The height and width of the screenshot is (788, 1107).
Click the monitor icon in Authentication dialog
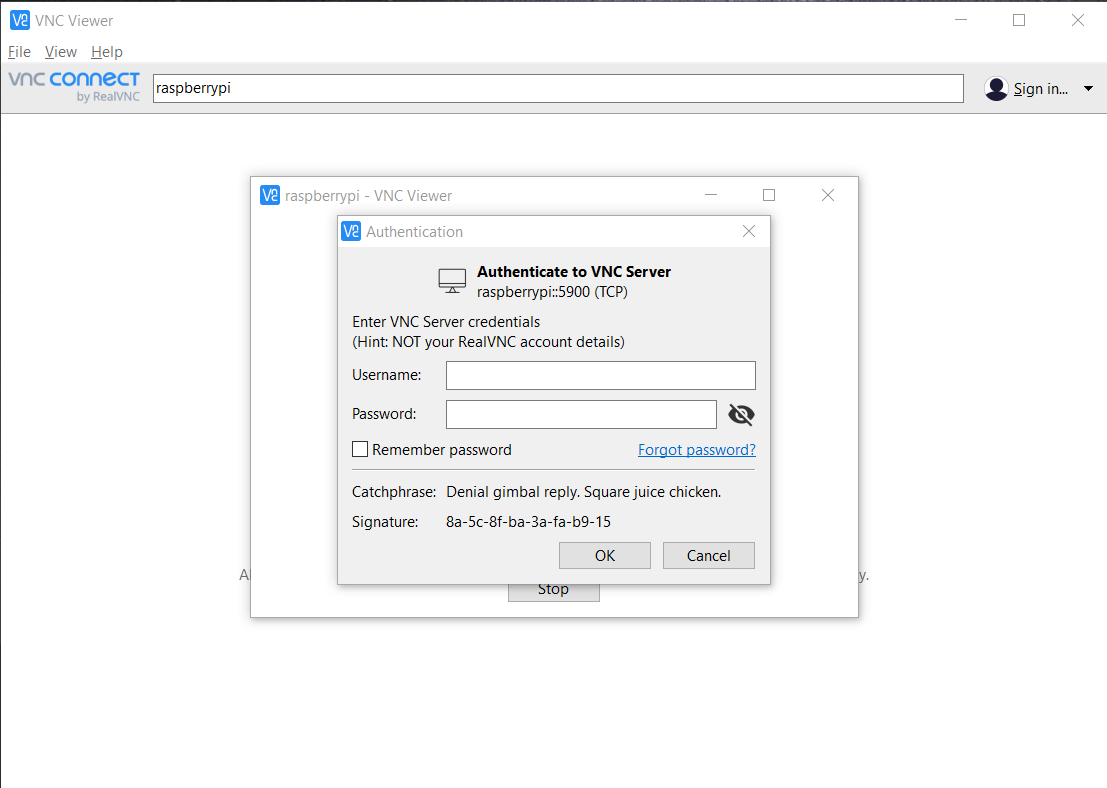(x=452, y=281)
